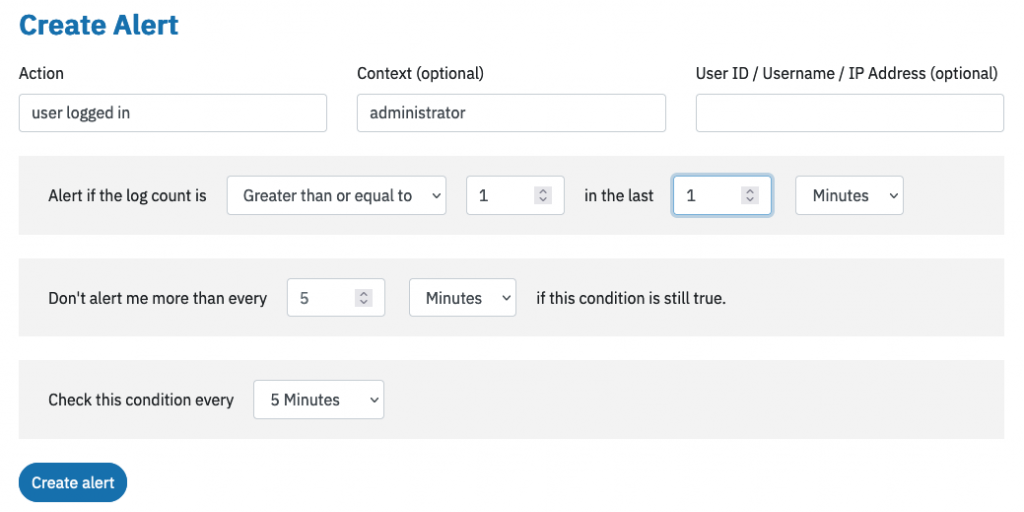Click the Create alert button
1024x512 pixels.
pos(72,483)
